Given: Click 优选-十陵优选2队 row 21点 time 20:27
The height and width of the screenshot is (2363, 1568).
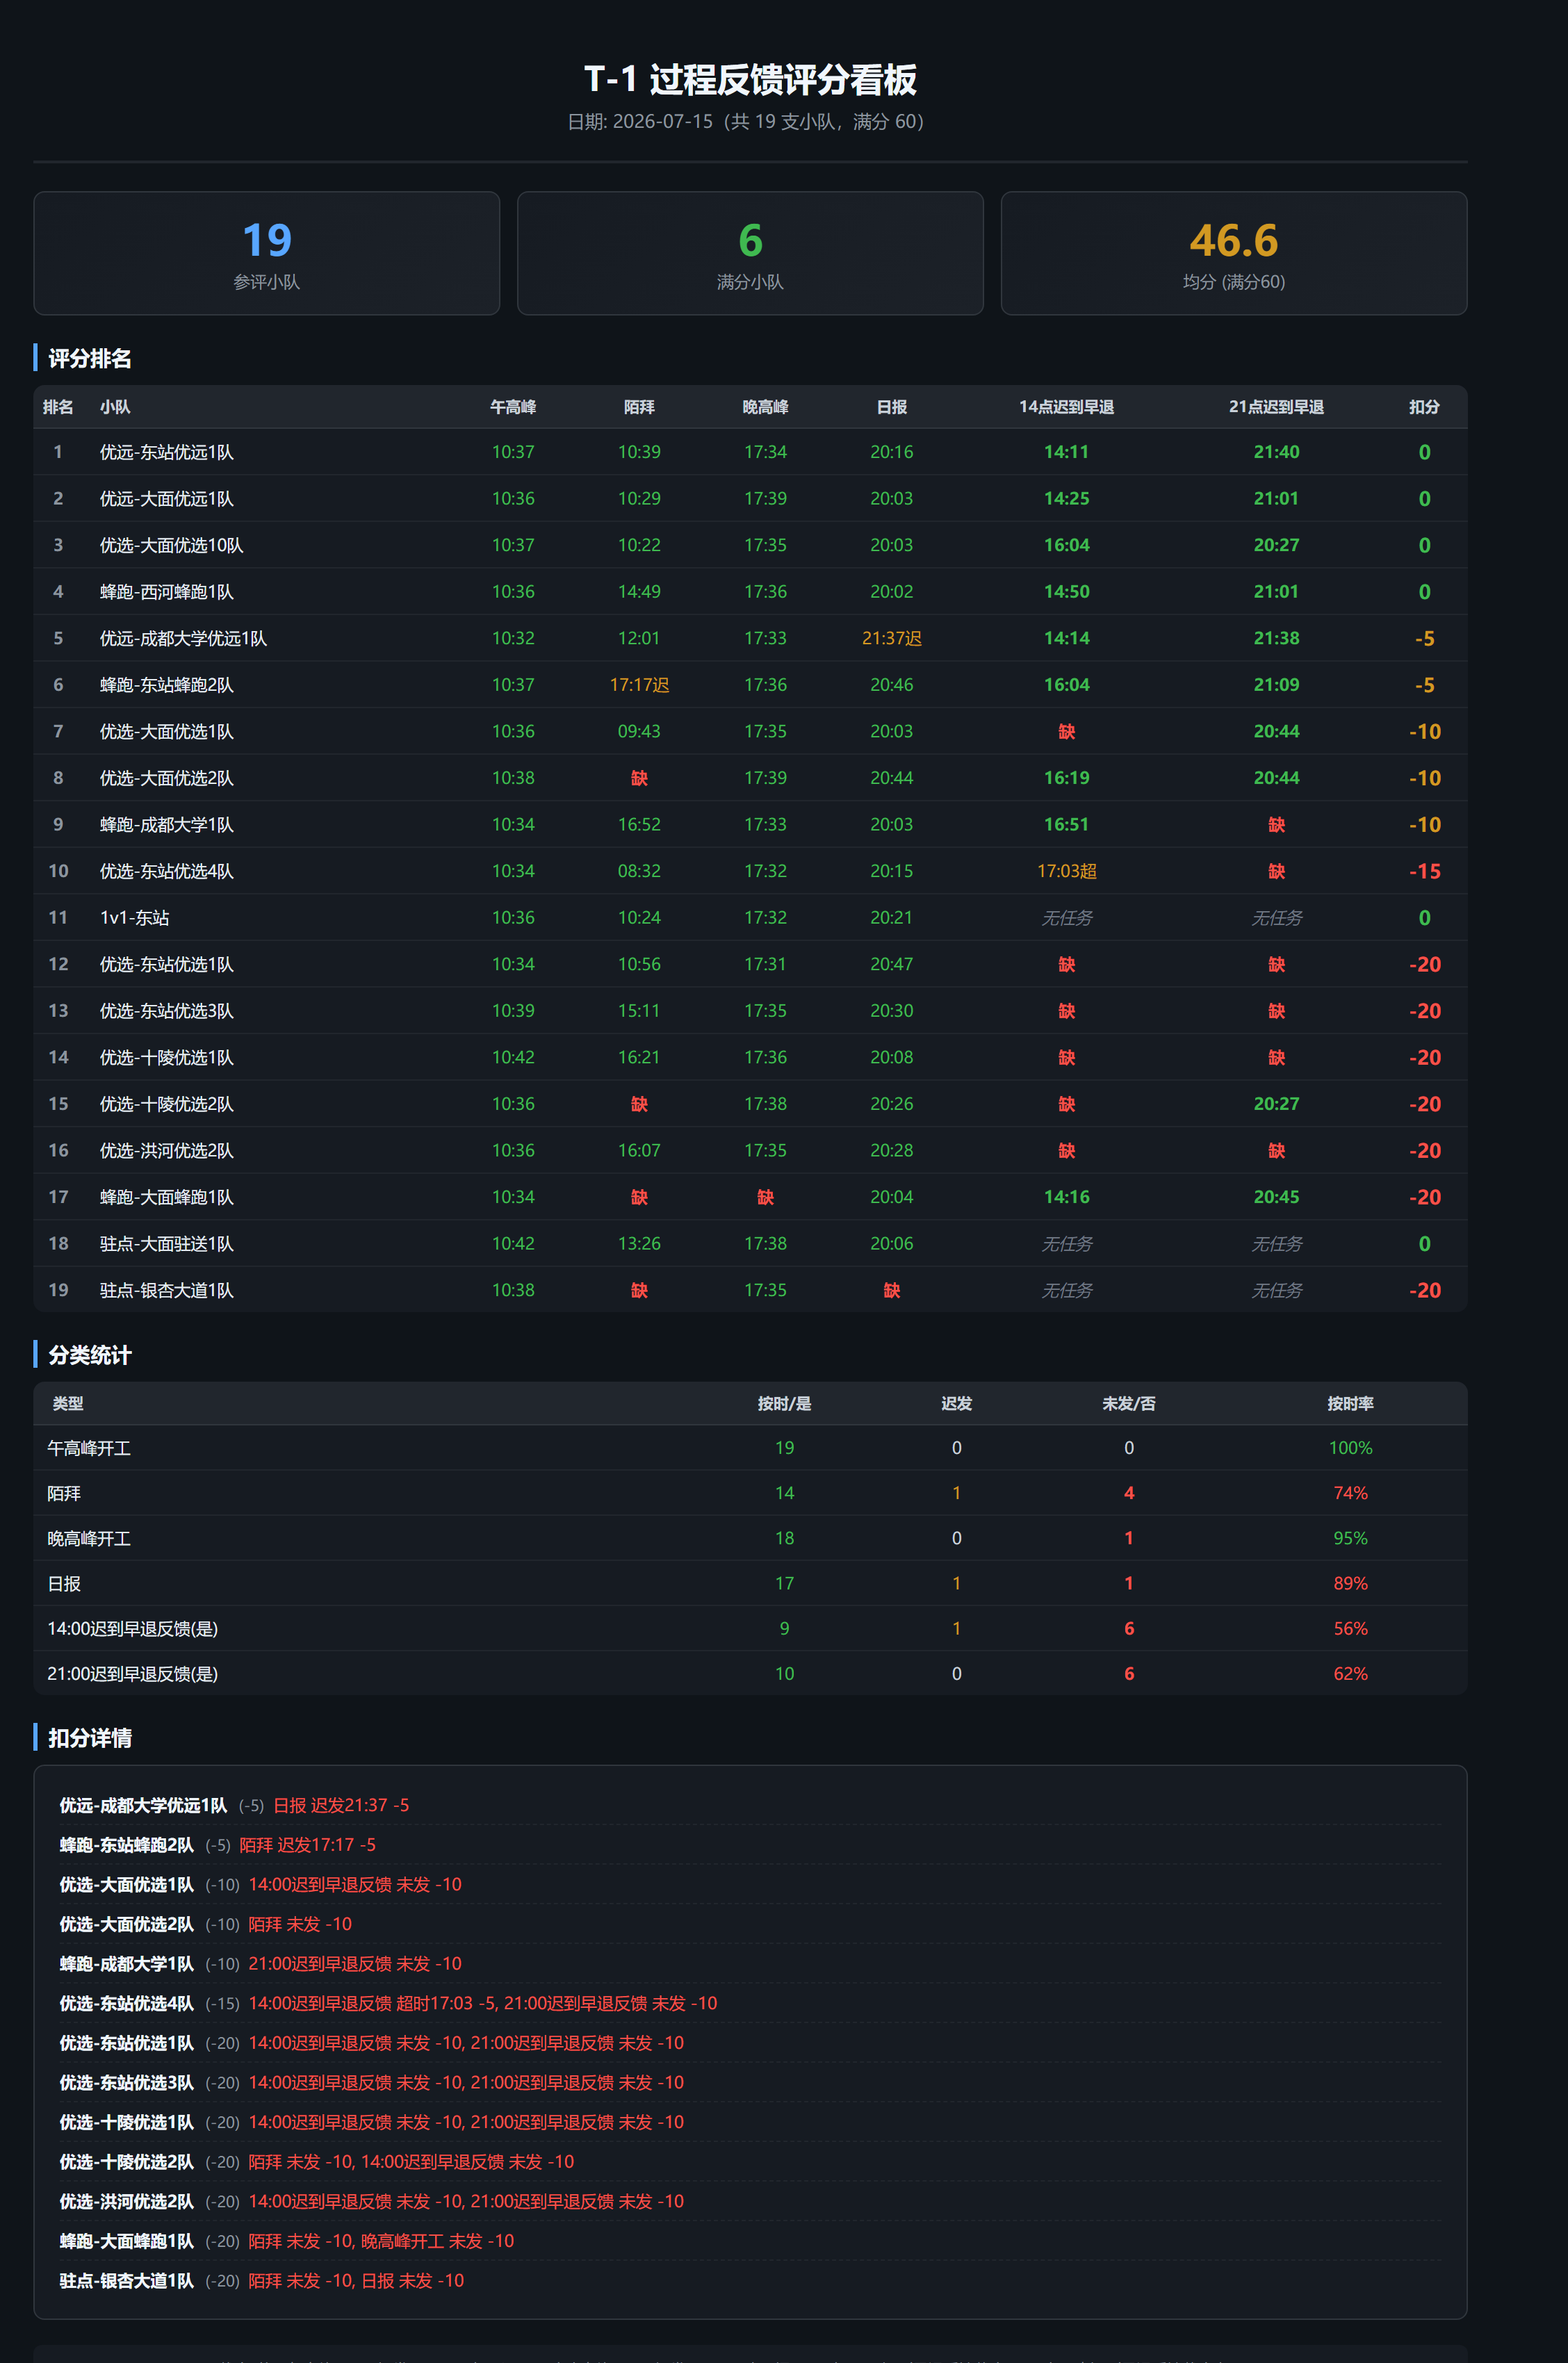Looking at the screenshot, I should pyautogui.click(x=1276, y=1104).
